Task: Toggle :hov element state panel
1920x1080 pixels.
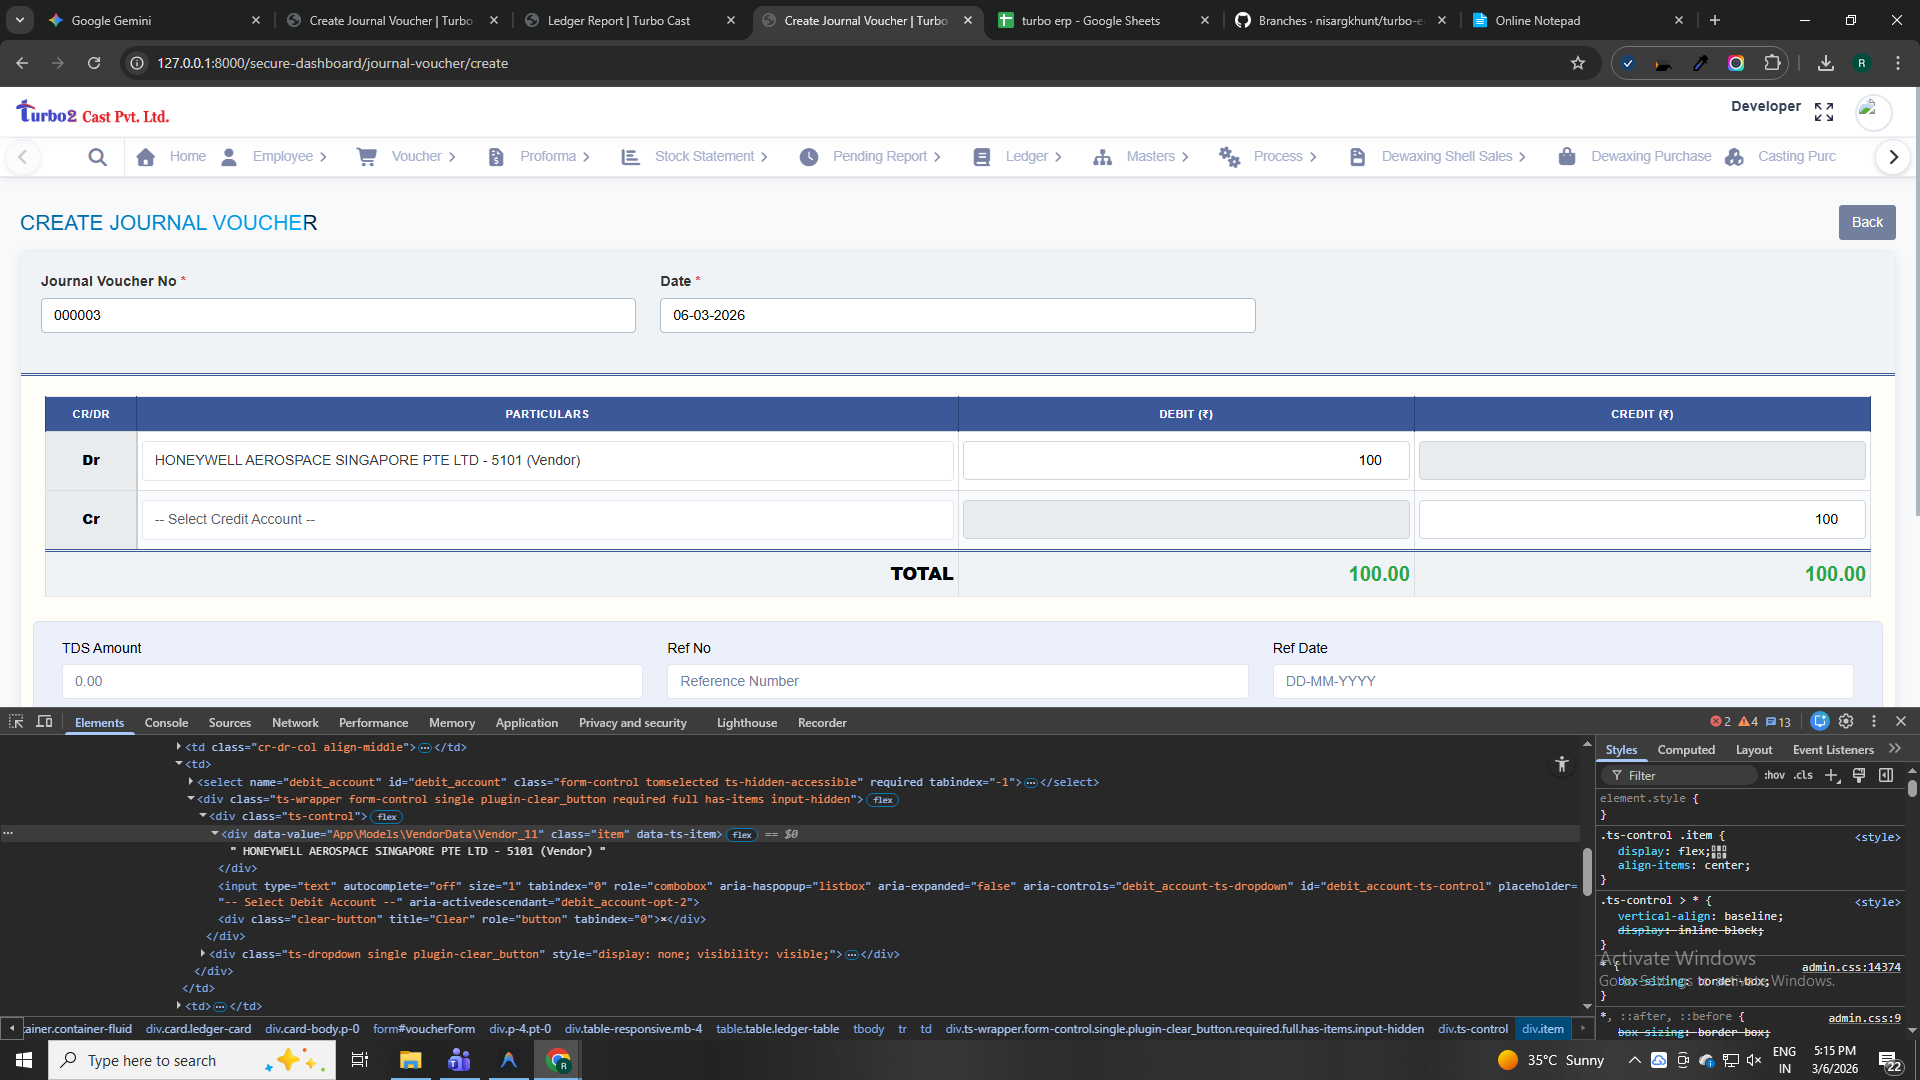Action: pos(1774,775)
